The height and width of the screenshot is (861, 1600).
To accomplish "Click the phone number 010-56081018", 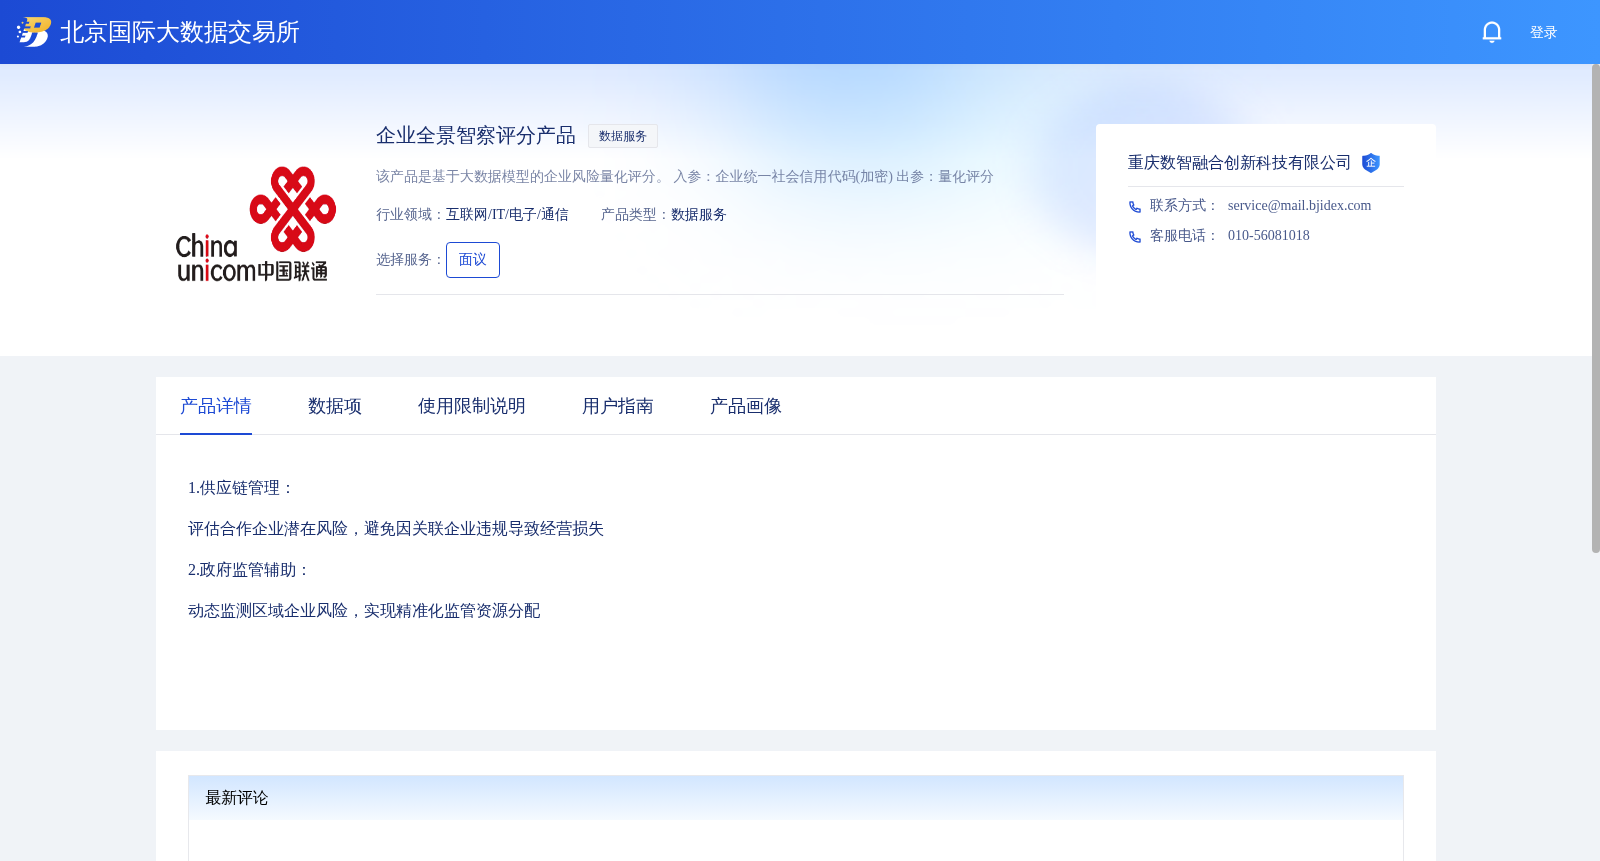I will pyautogui.click(x=1268, y=236).
